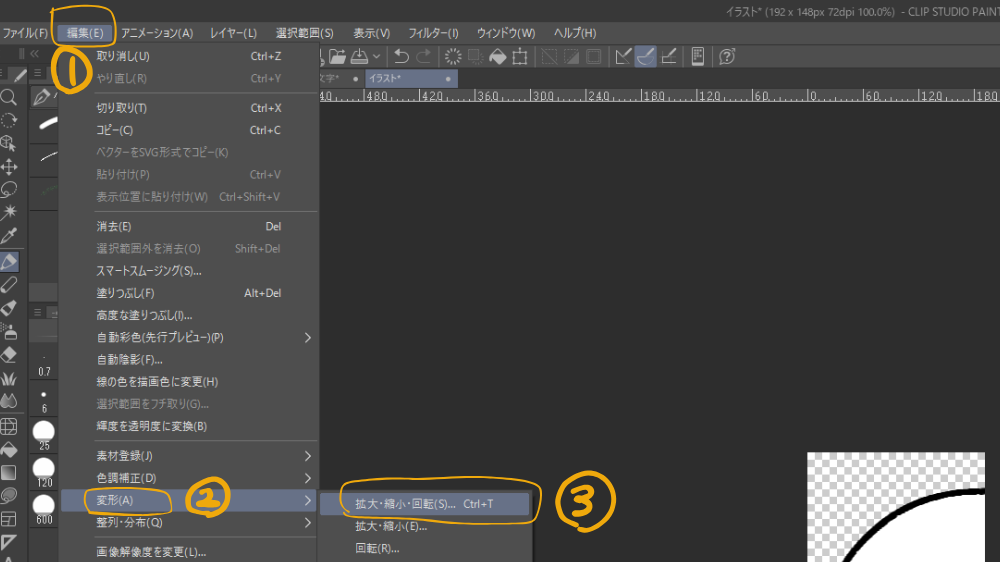The height and width of the screenshot is (562, 1000).
Task: Open the レイヤー(L) menu
Action: tap(233, 33)
